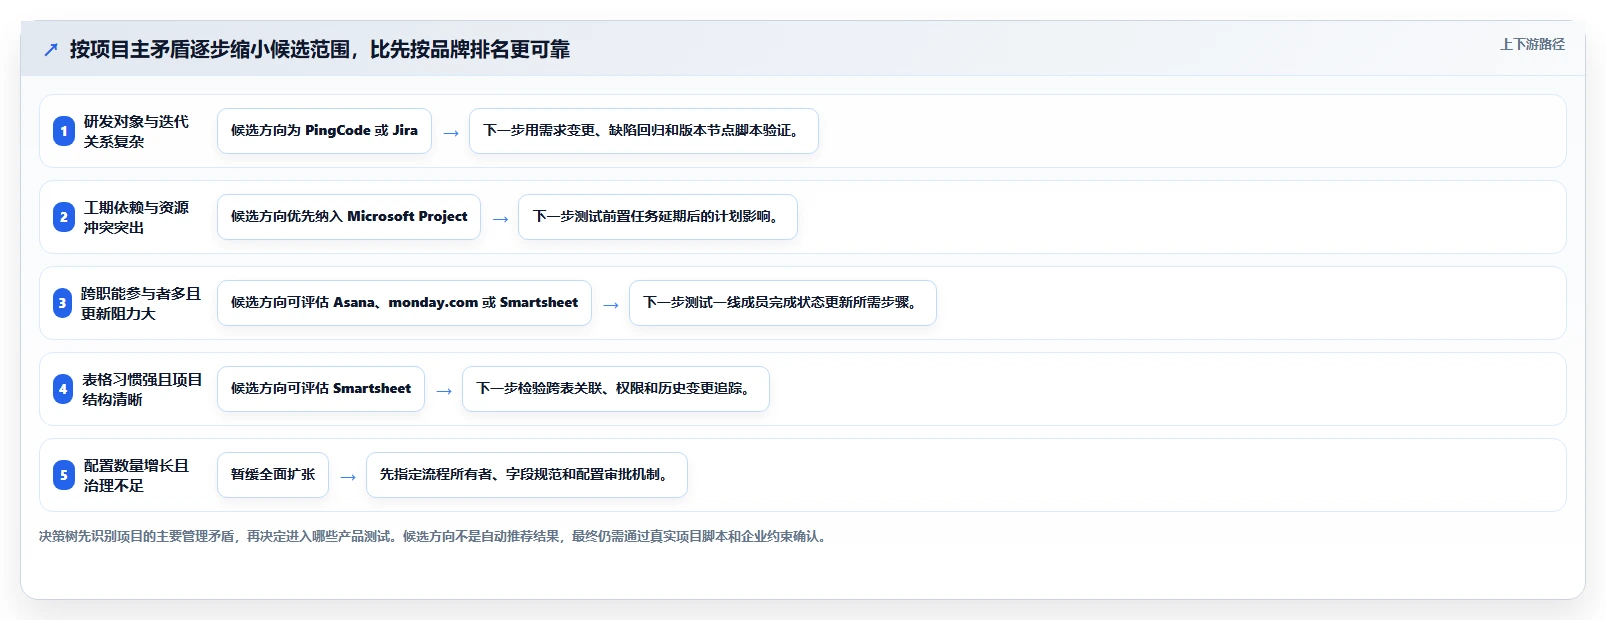The width and height of the screenshot is (1606, 620).
Task: Click the 下一步检验跨表关联 next-step box
Action: (x=616, y=389)
